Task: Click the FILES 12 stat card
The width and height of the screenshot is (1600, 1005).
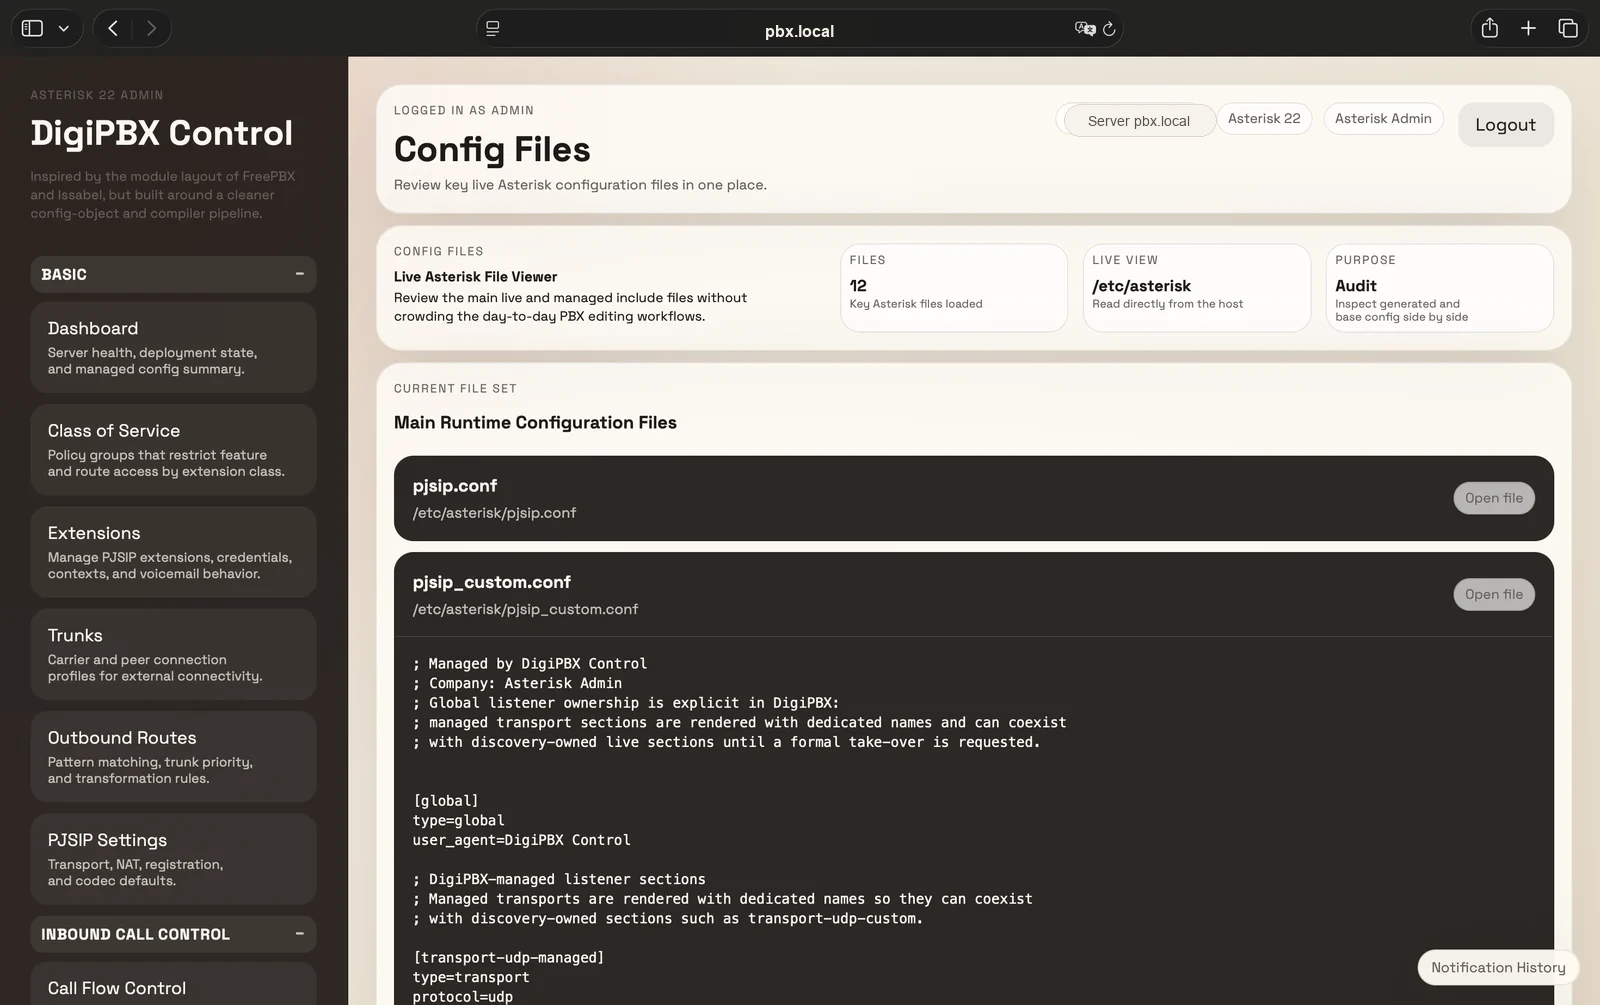Action: [954, 288]
